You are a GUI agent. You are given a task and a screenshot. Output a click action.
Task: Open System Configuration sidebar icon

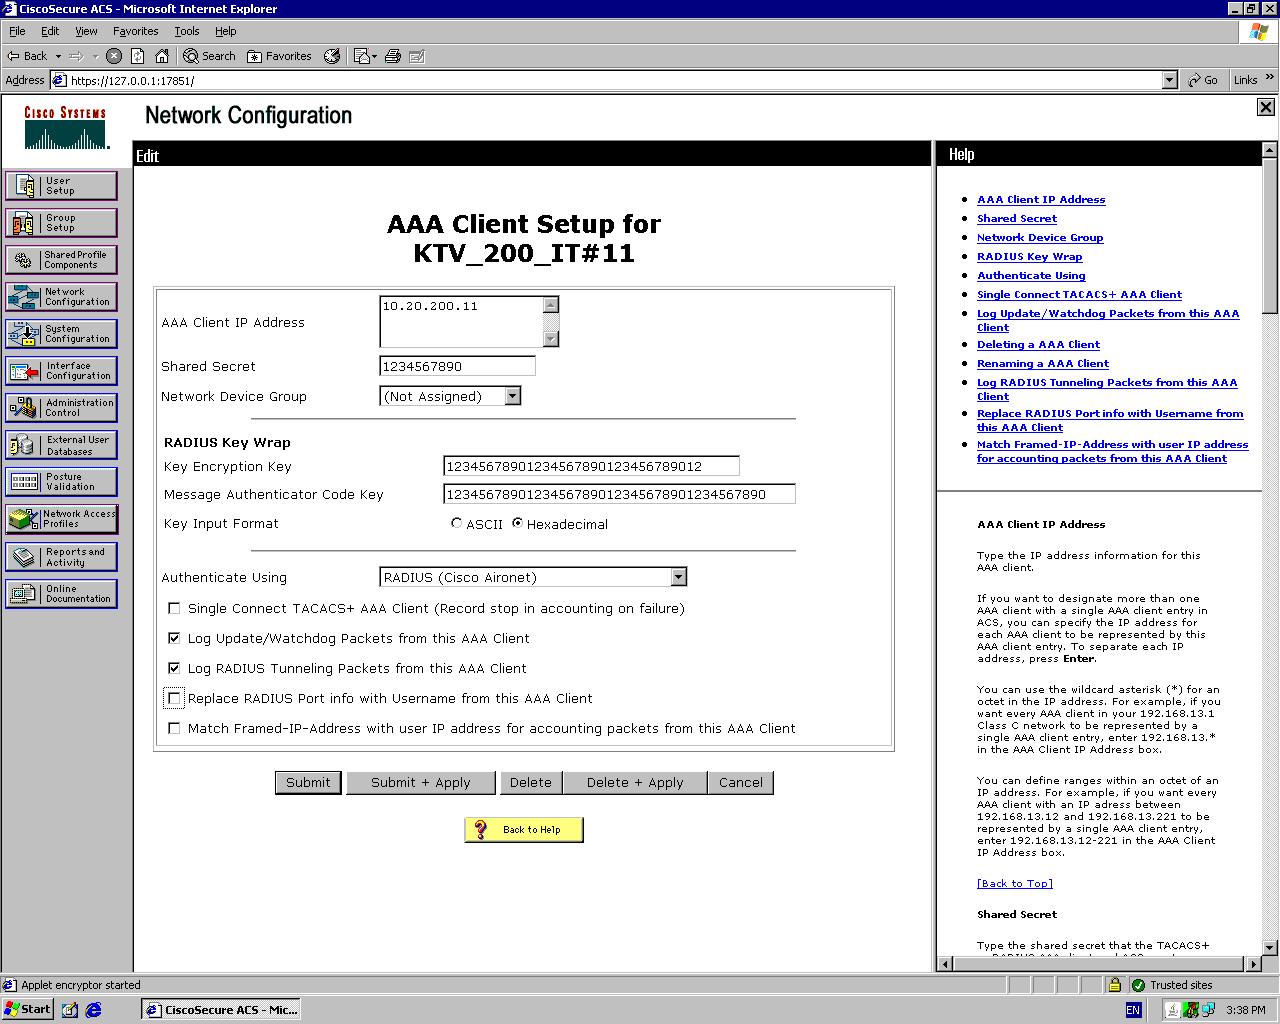[x=61, y=334]
